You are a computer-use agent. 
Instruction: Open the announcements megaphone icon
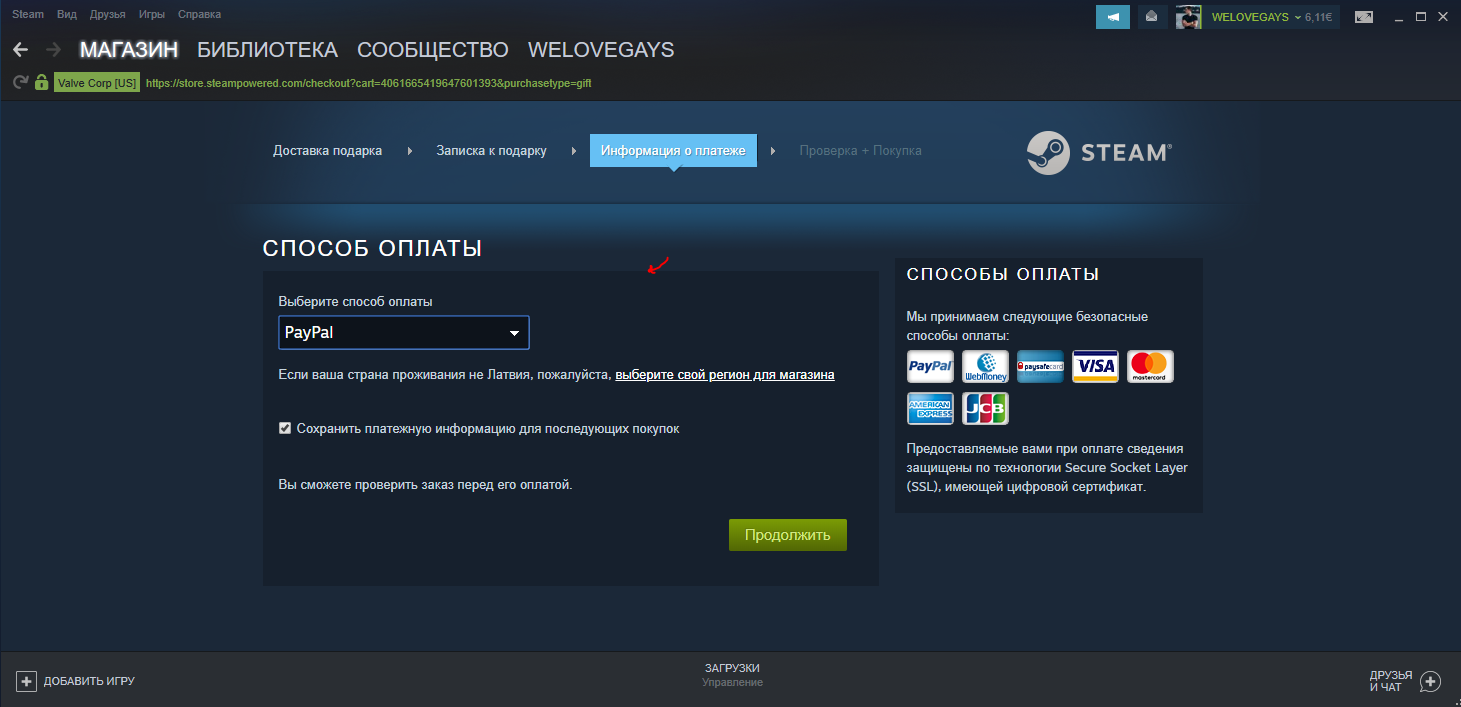coord(1113,17)
